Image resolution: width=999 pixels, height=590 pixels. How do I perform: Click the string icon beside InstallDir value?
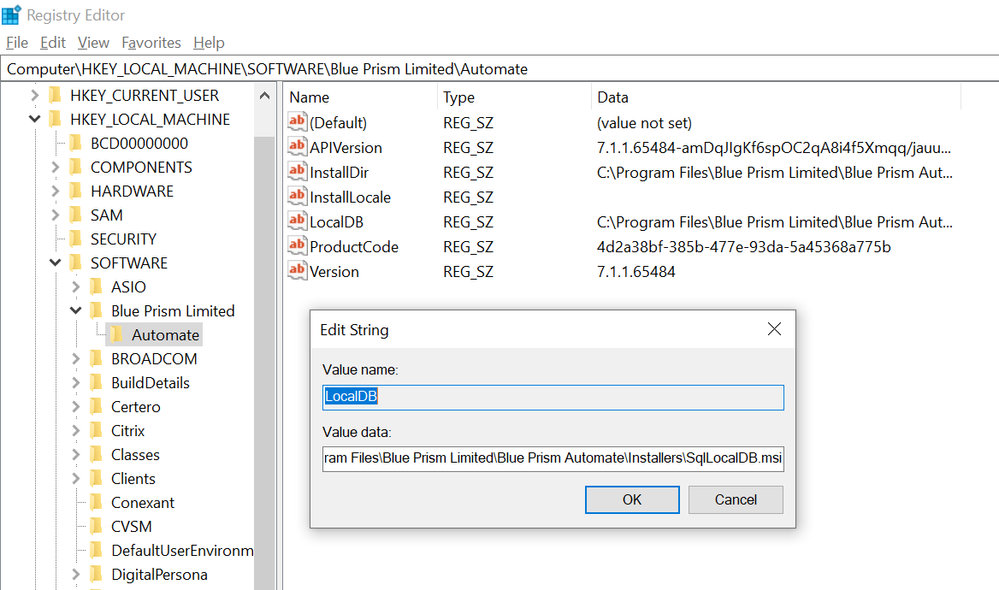click(x=297, y=172)
